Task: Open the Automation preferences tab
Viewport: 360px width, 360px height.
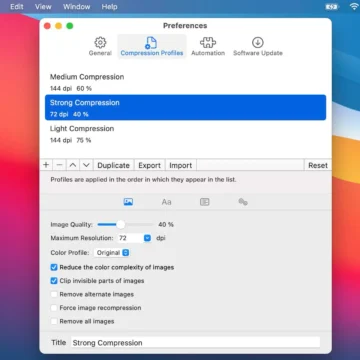Action: click(x=208, y=47)
